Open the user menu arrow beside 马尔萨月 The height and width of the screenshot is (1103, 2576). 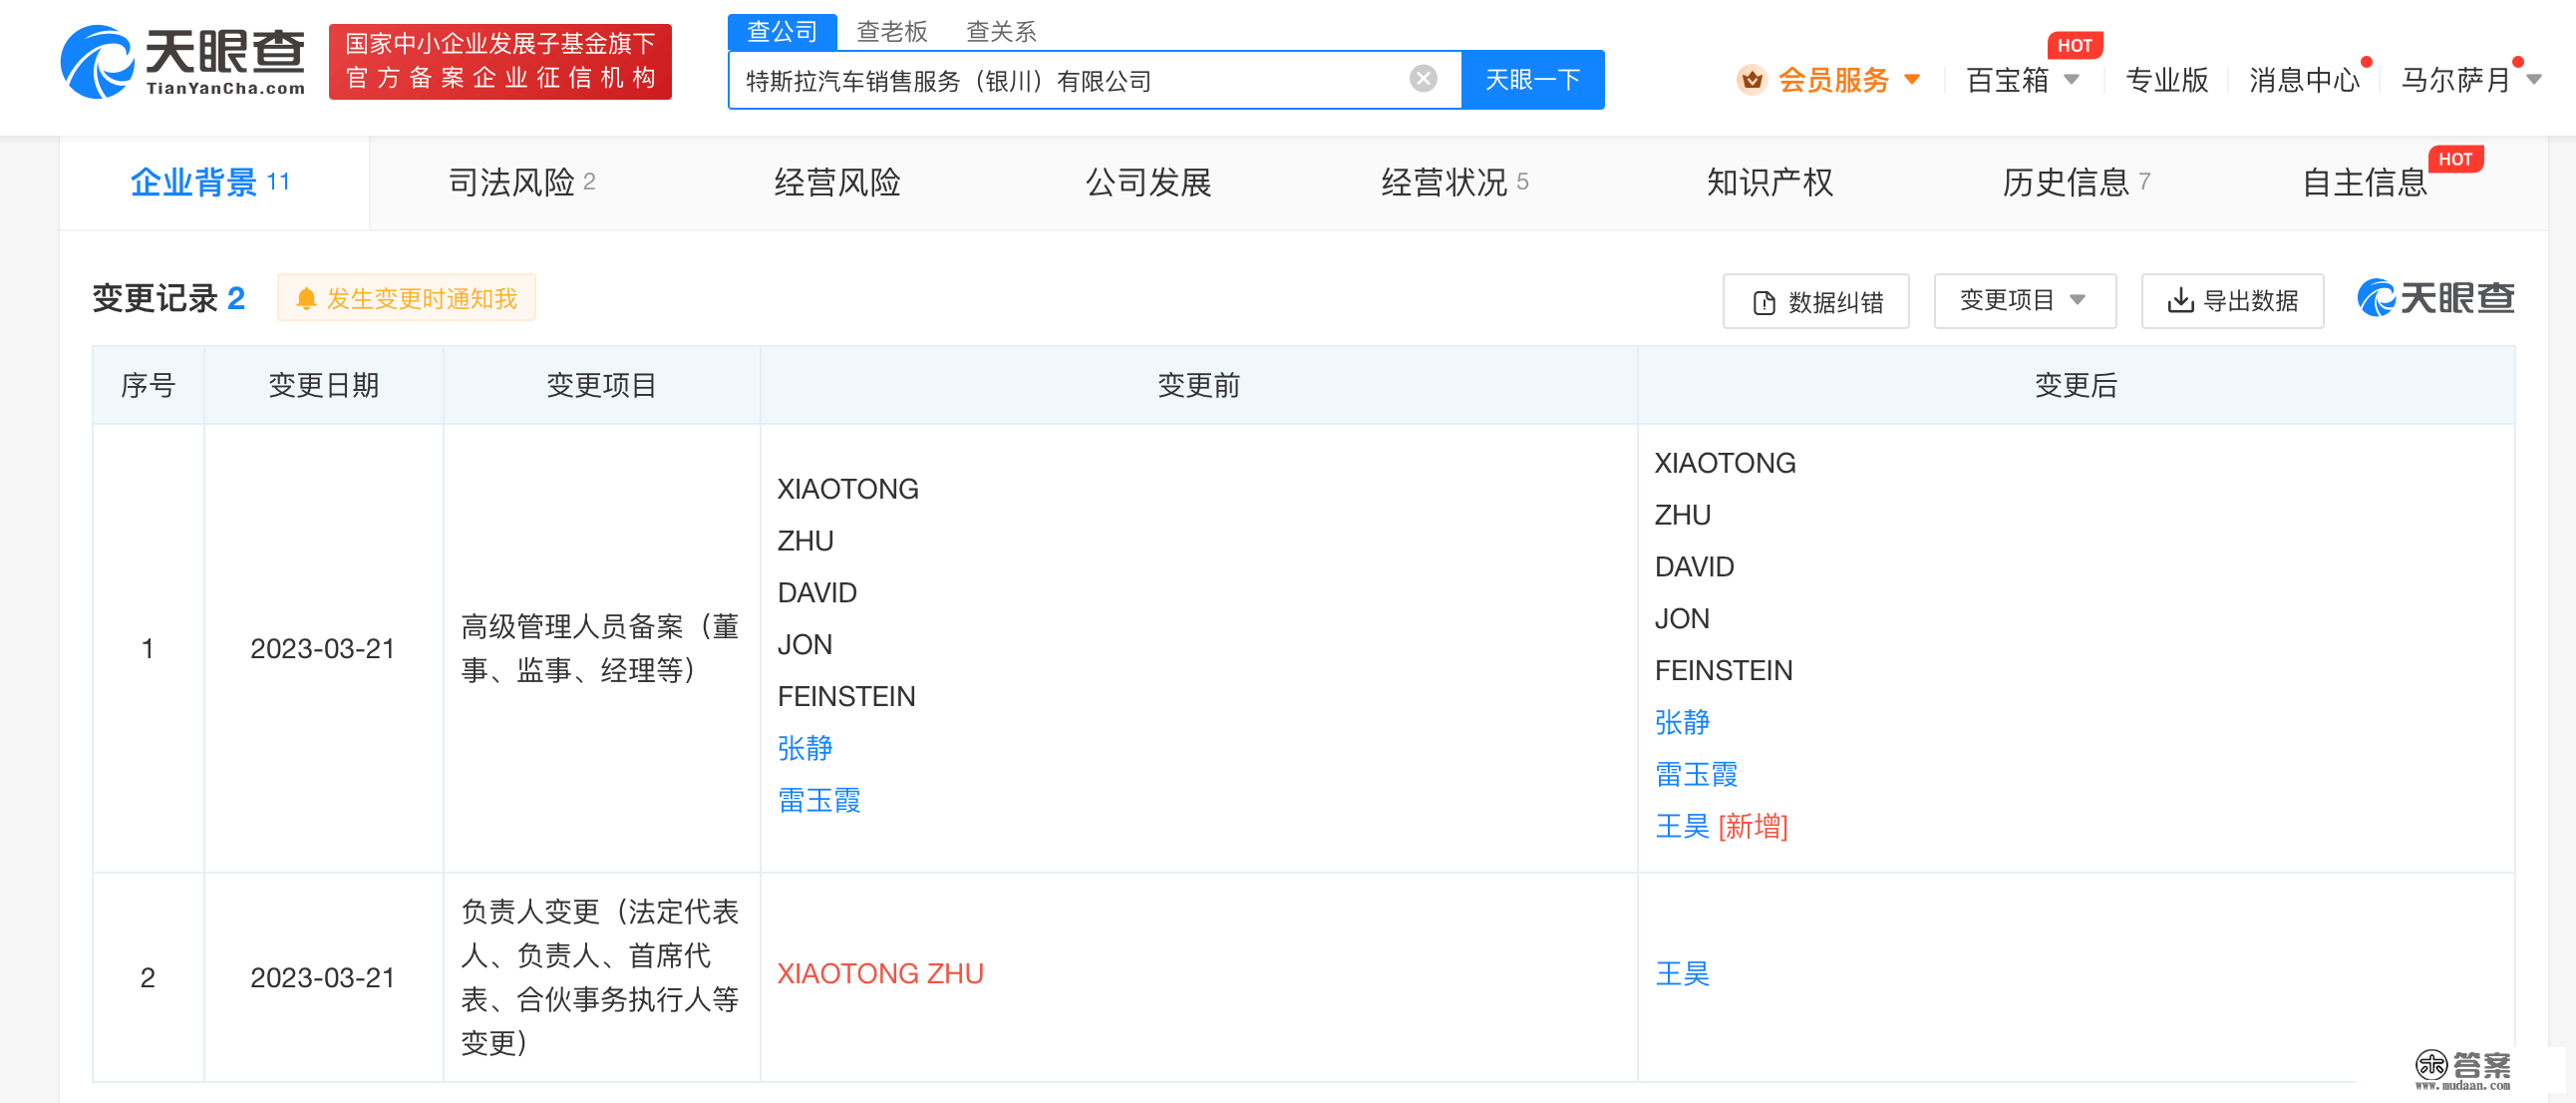point(2534,80)
